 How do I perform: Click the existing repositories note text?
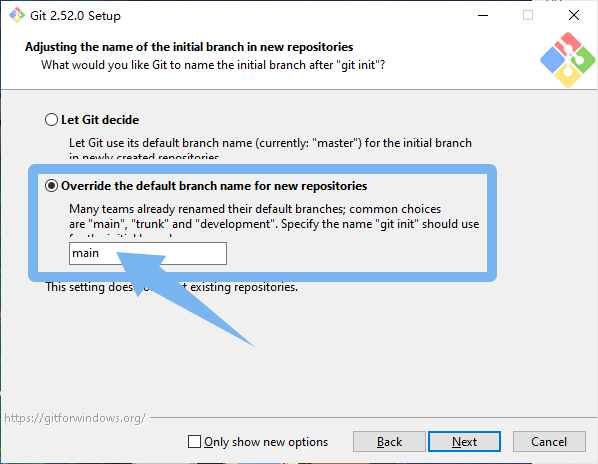[x=172, y=287]
